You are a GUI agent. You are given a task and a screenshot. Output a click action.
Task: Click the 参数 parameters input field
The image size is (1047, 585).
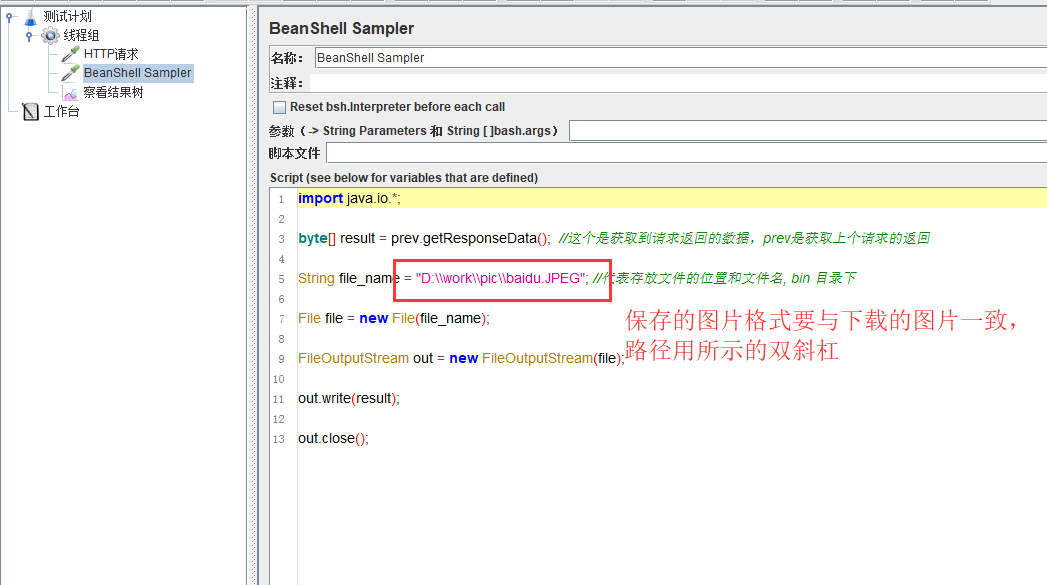click(x=808, y=131)
